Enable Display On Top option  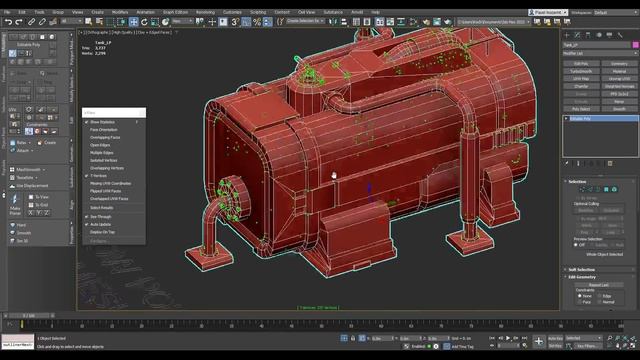coord(102,232)
